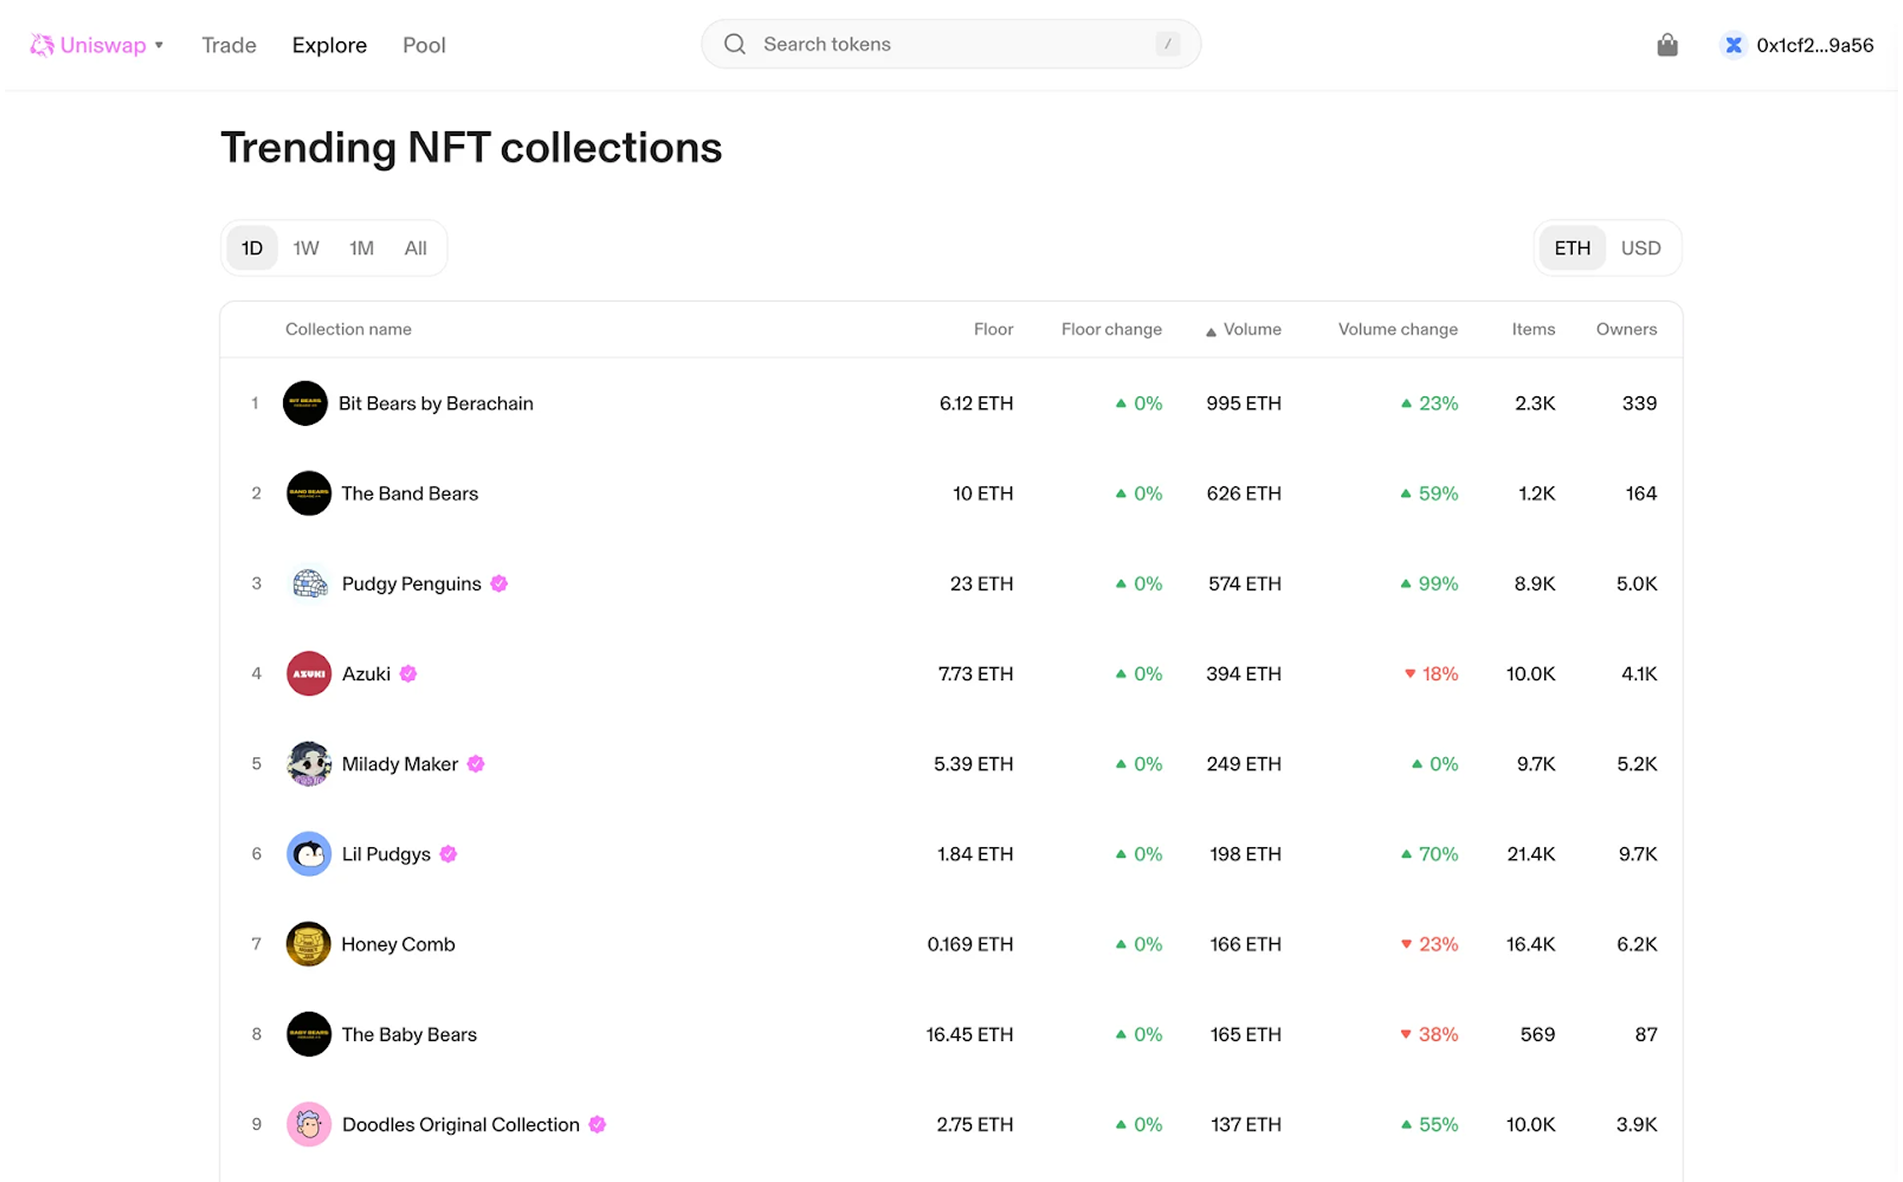Sort by Owners column
The image size is (1903, 1182).
1626,329
